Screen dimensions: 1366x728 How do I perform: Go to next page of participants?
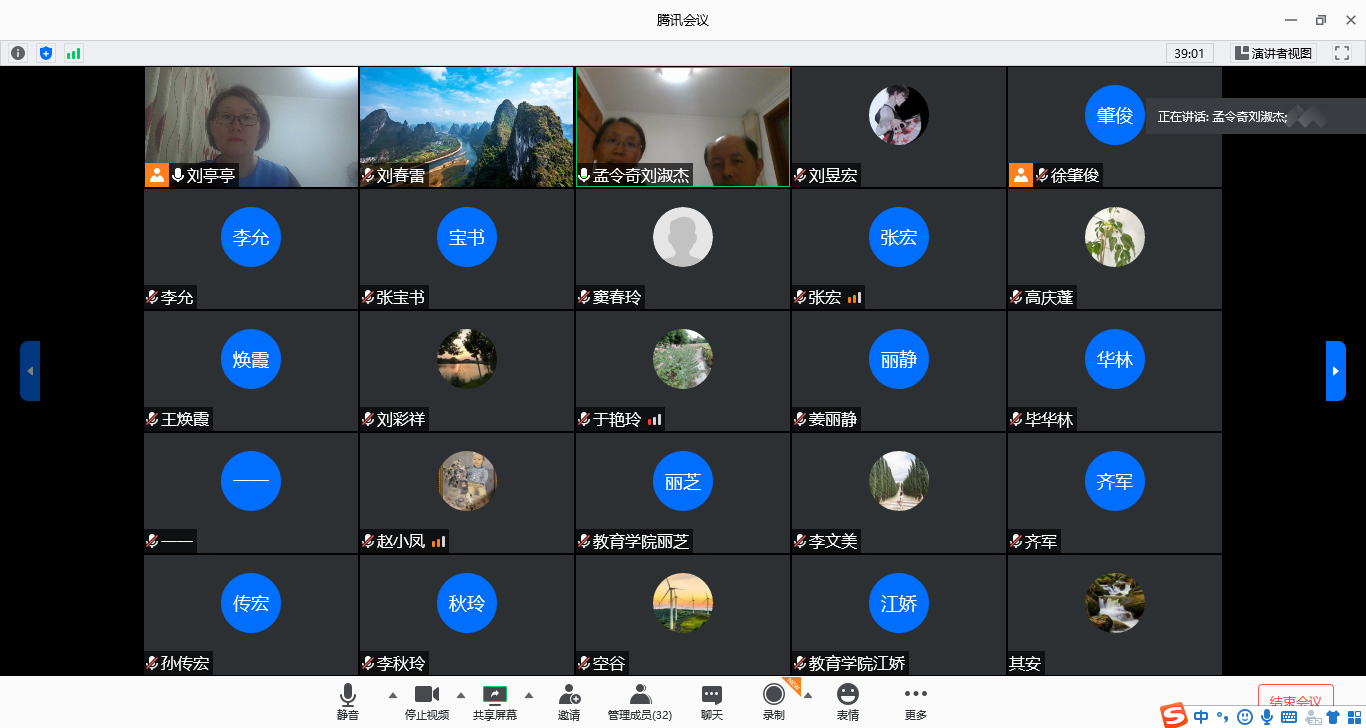coord(1336,371)
